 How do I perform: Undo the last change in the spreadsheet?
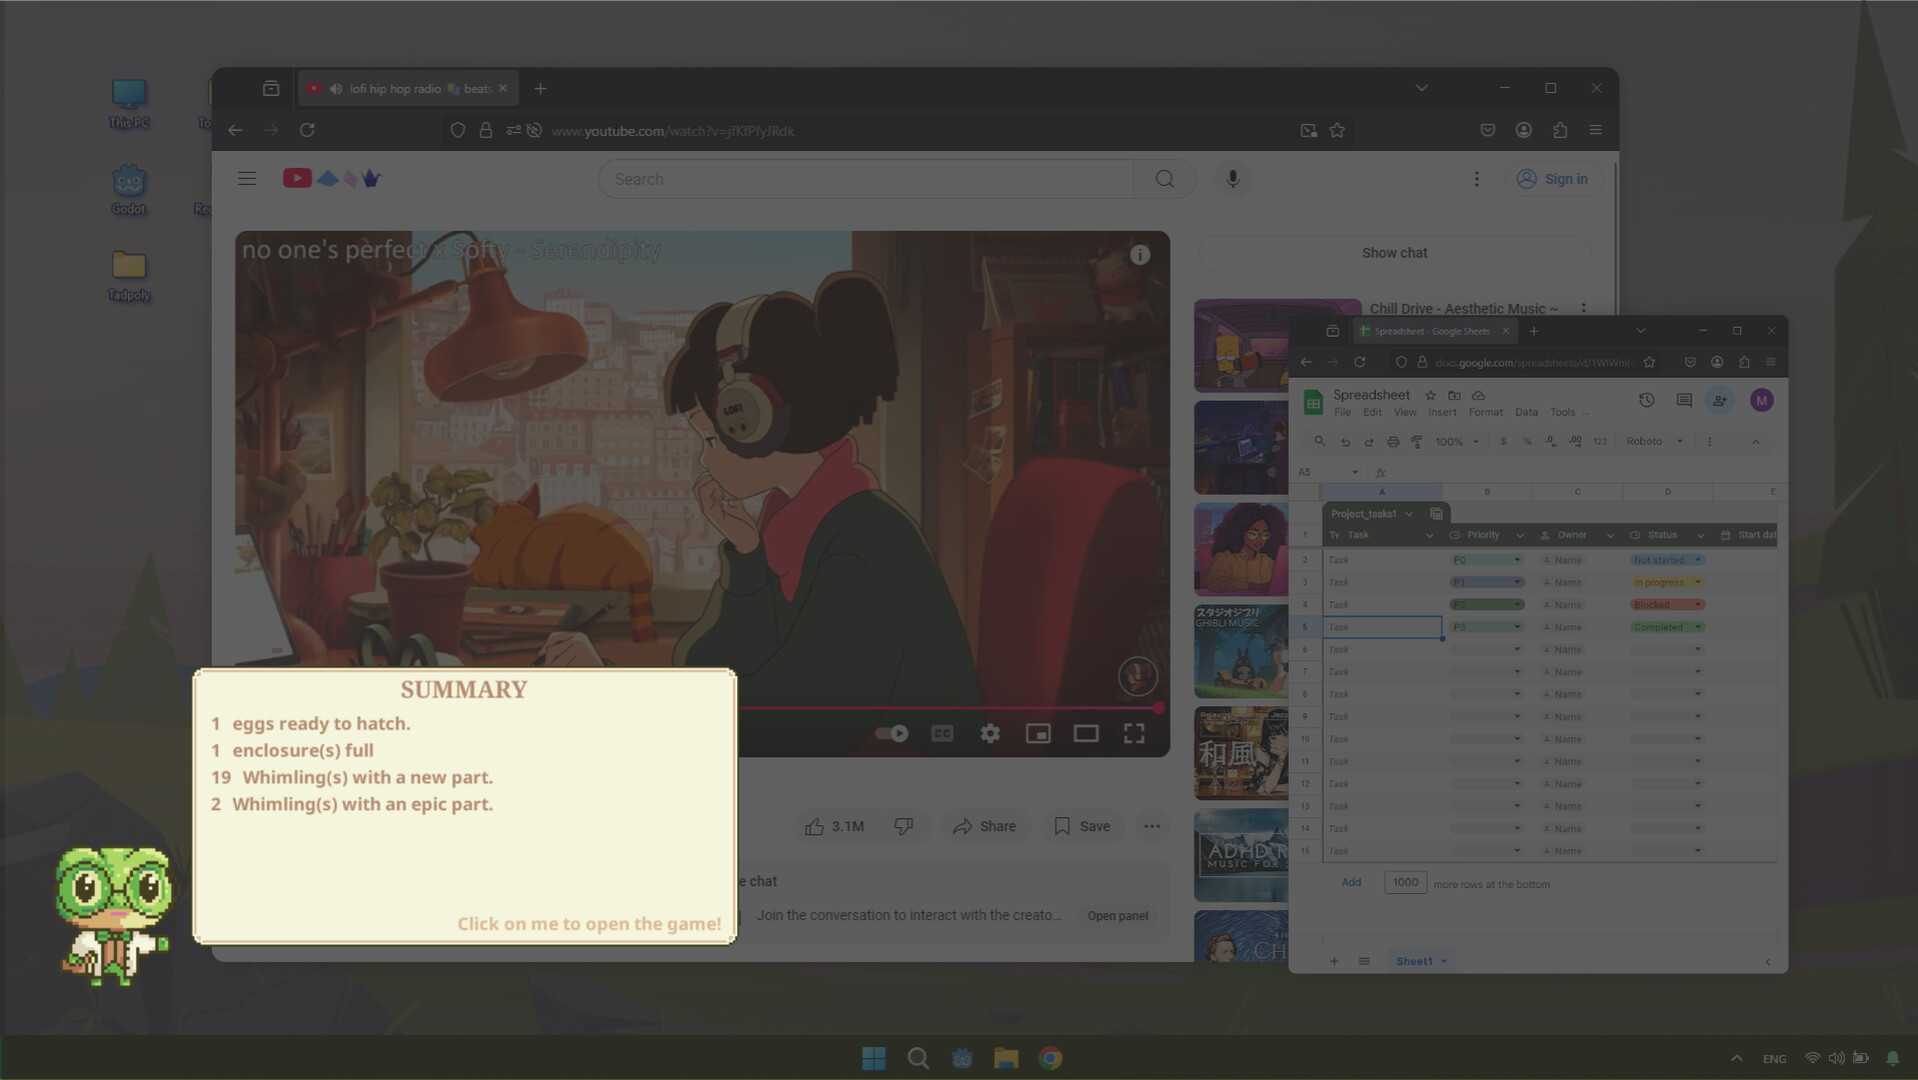(1345, 441)
